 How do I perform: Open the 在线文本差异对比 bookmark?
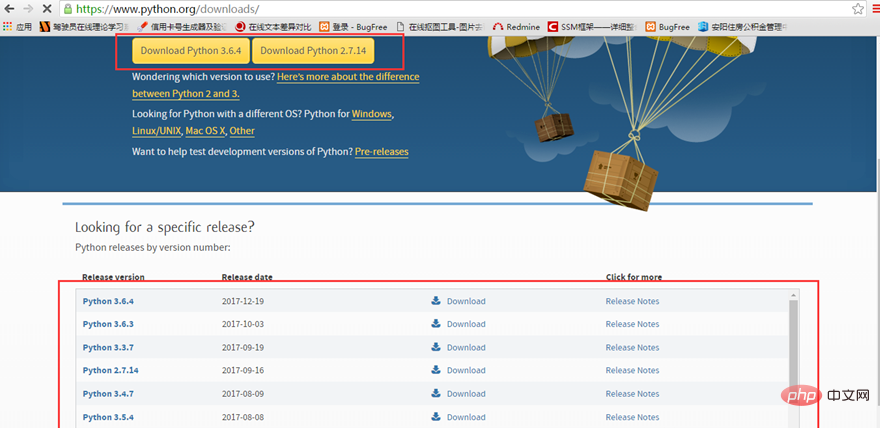(x=274, y=26)
